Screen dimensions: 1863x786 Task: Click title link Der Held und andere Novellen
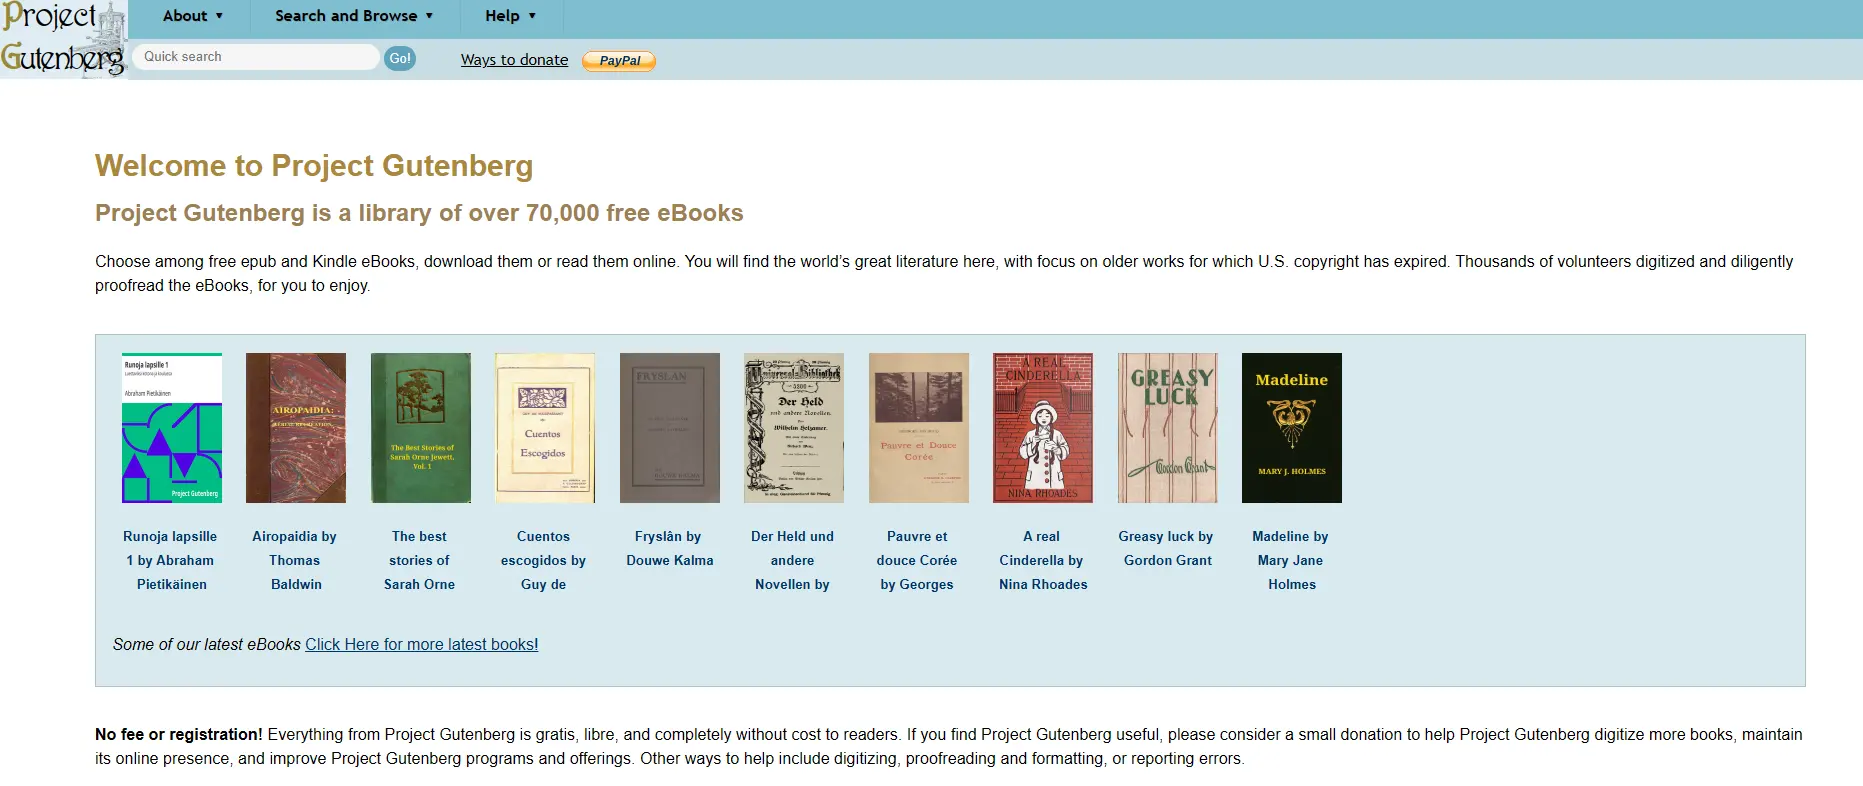point(792,561)
